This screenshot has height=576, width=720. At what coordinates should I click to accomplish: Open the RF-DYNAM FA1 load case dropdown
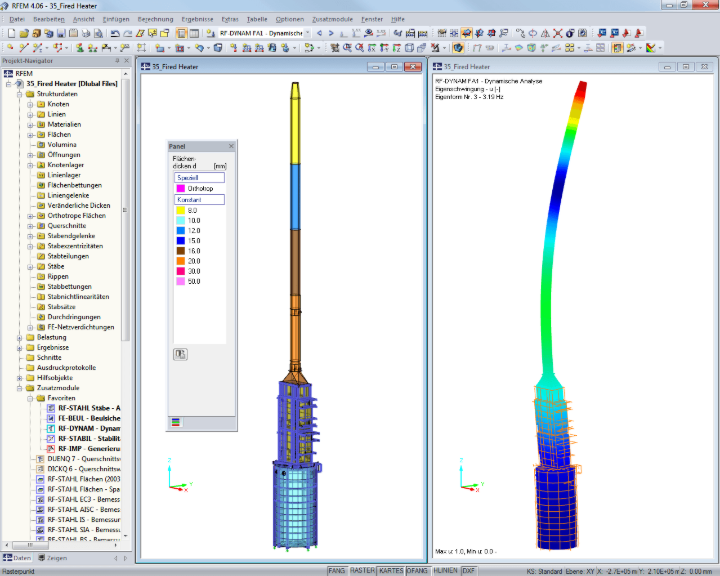tap(308, 33)
